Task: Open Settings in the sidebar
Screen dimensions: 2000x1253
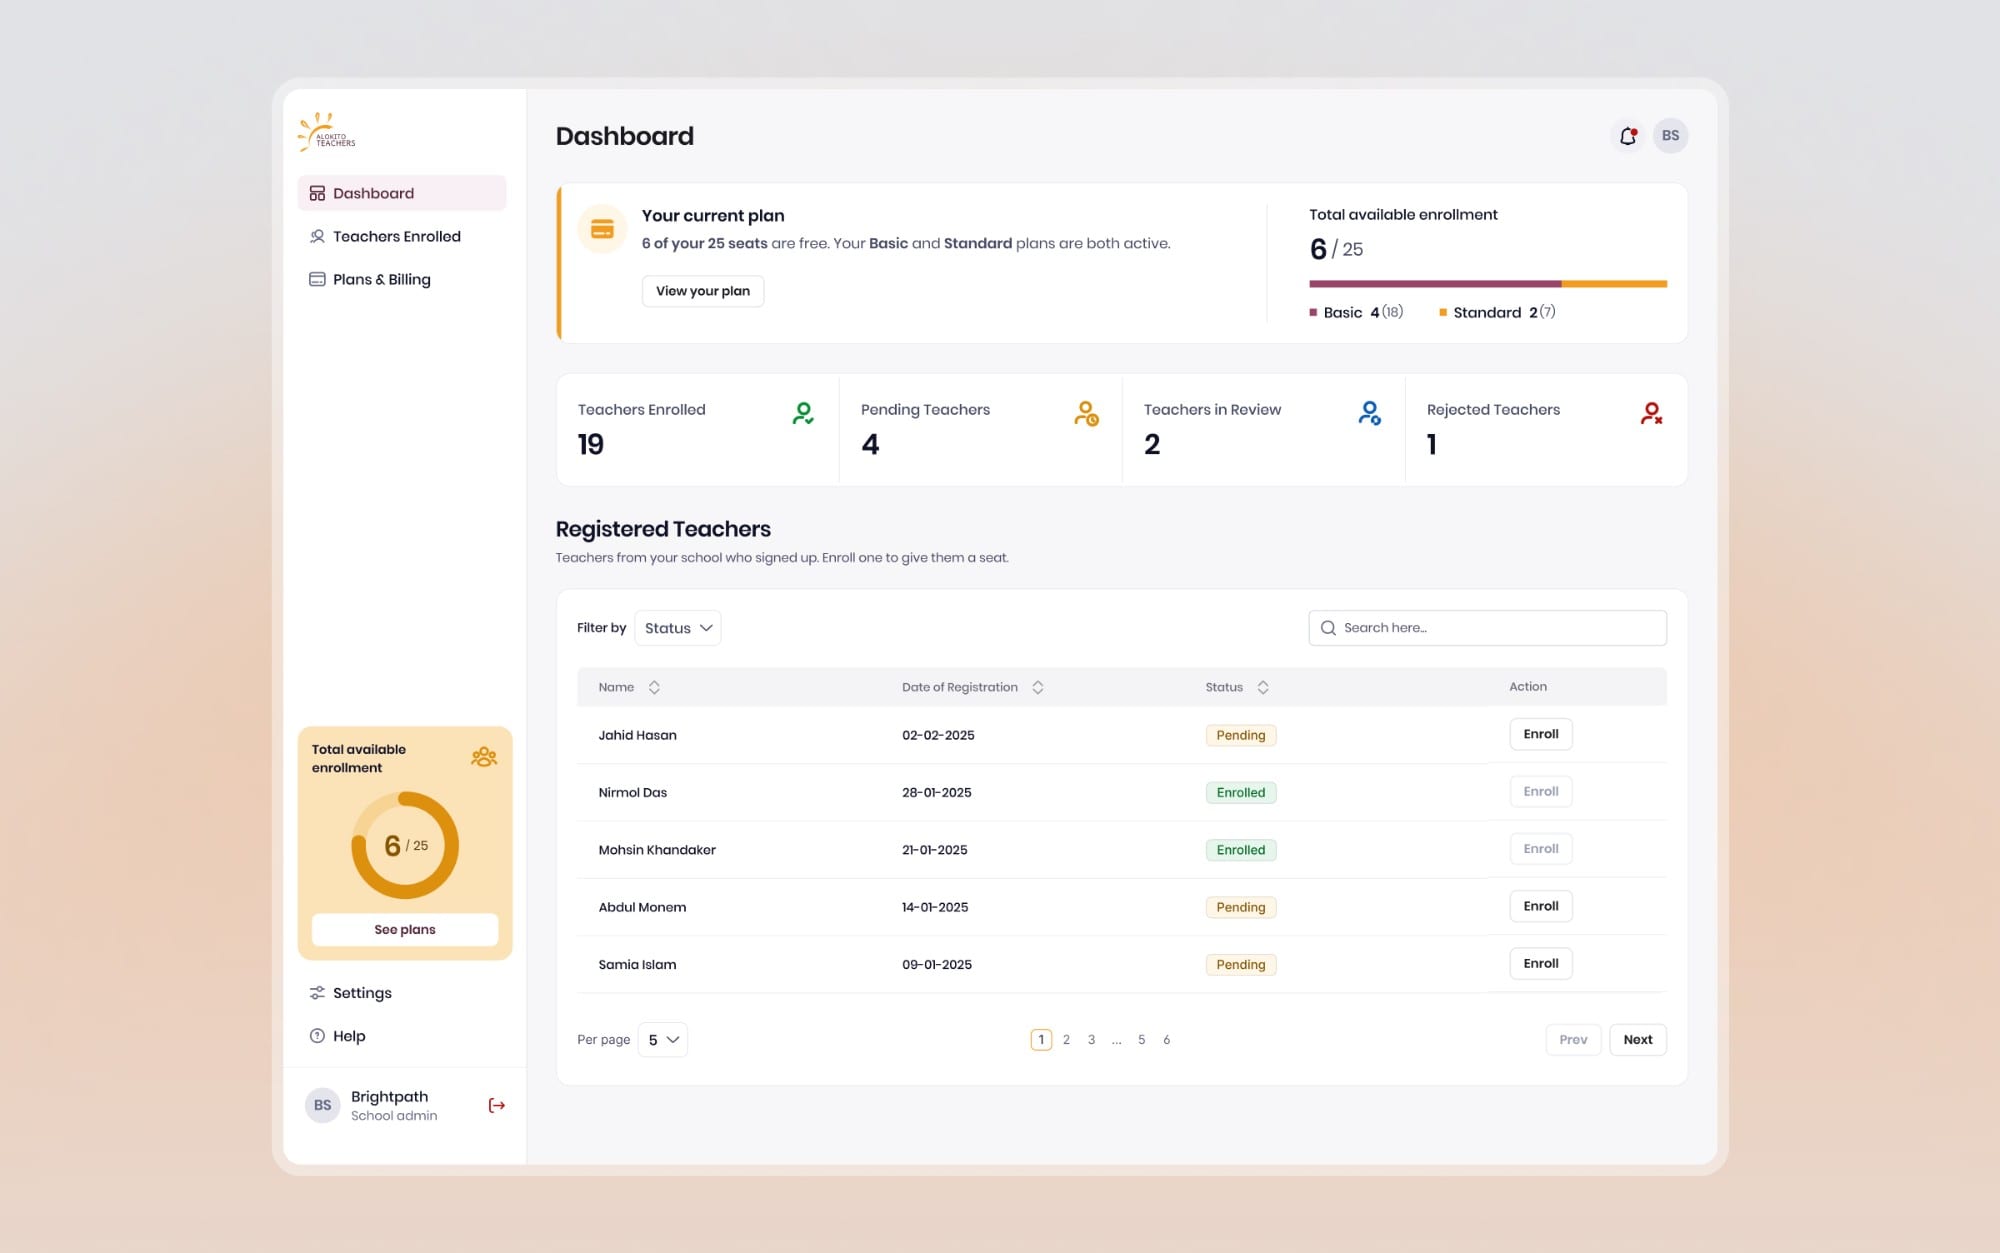Action: tap(401, 993)
